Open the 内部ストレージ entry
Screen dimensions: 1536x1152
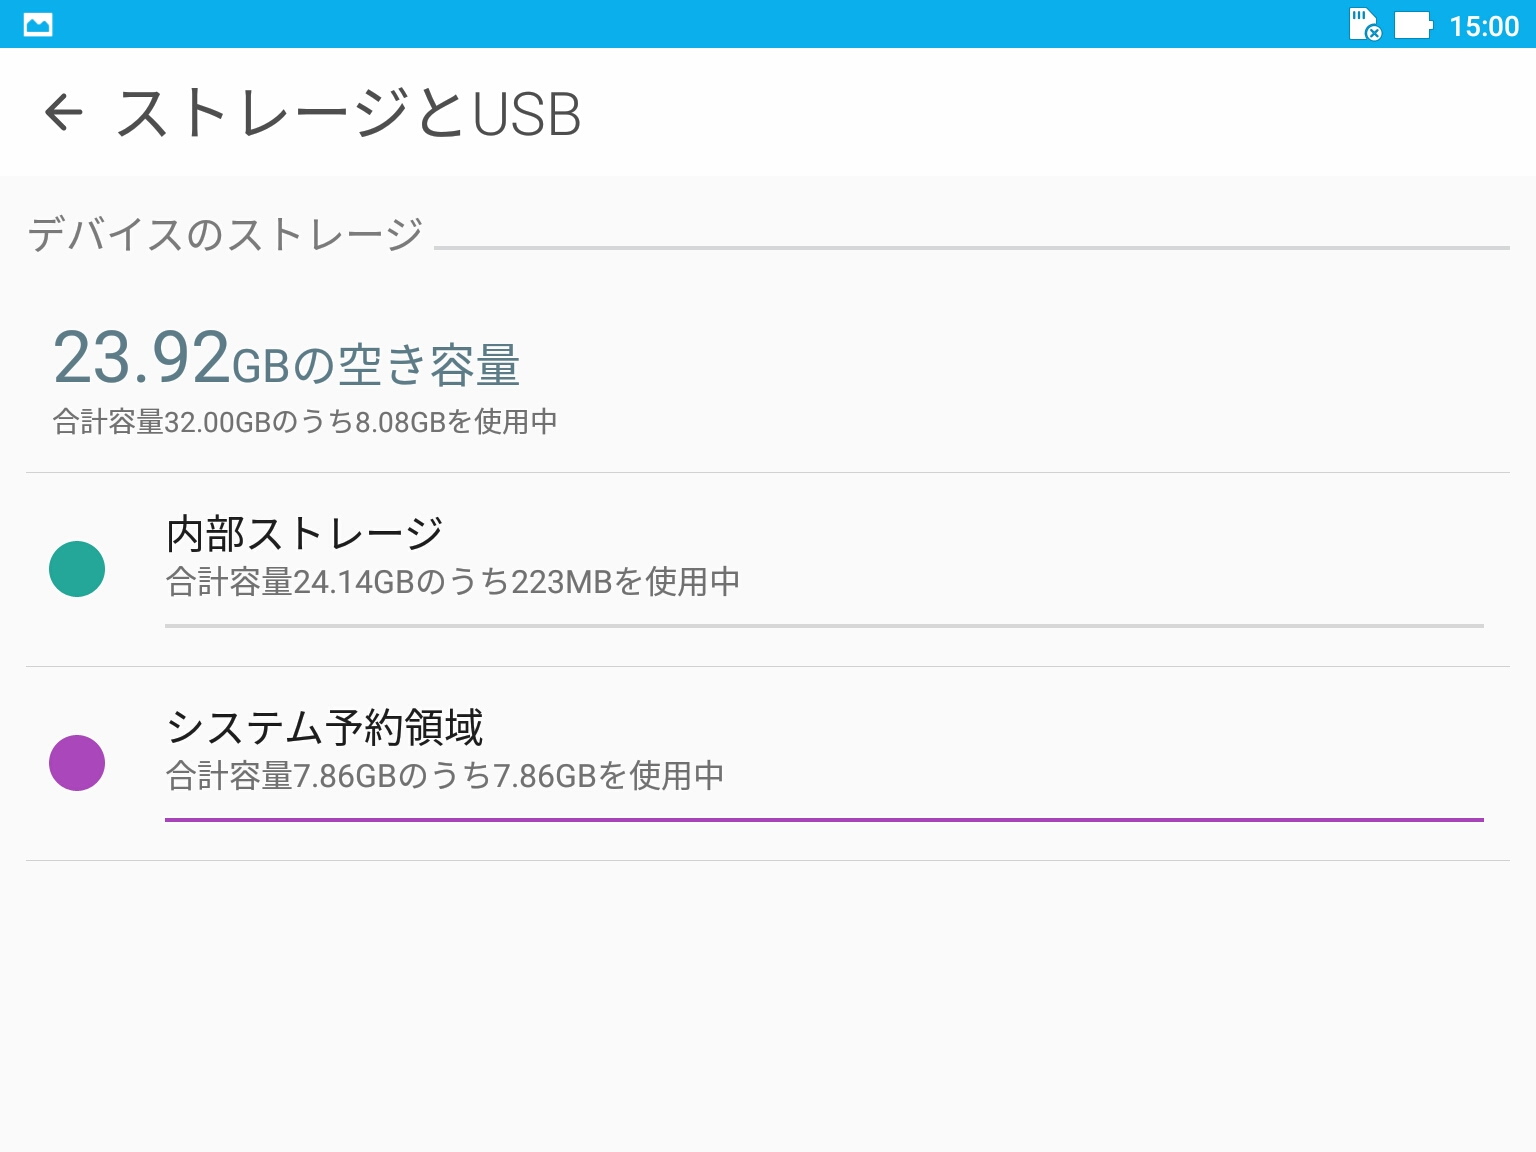pyautogui.click(x=305, y=534)
